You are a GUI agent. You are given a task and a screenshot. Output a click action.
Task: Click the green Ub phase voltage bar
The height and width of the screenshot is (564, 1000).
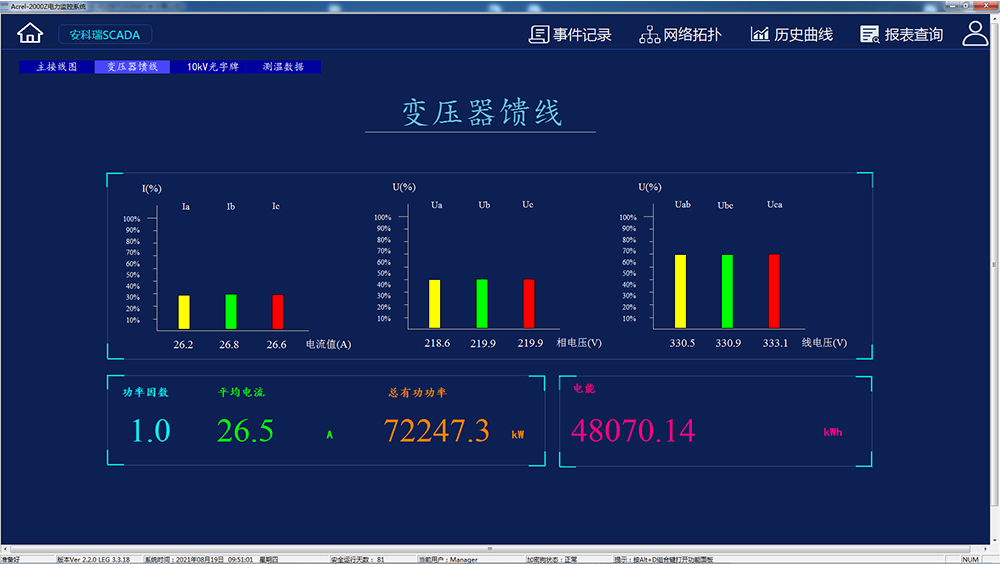(482, 303)
